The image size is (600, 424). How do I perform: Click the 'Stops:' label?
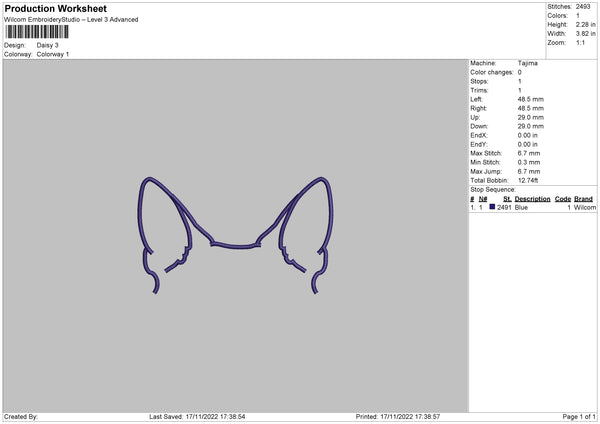tap(479, 81)
